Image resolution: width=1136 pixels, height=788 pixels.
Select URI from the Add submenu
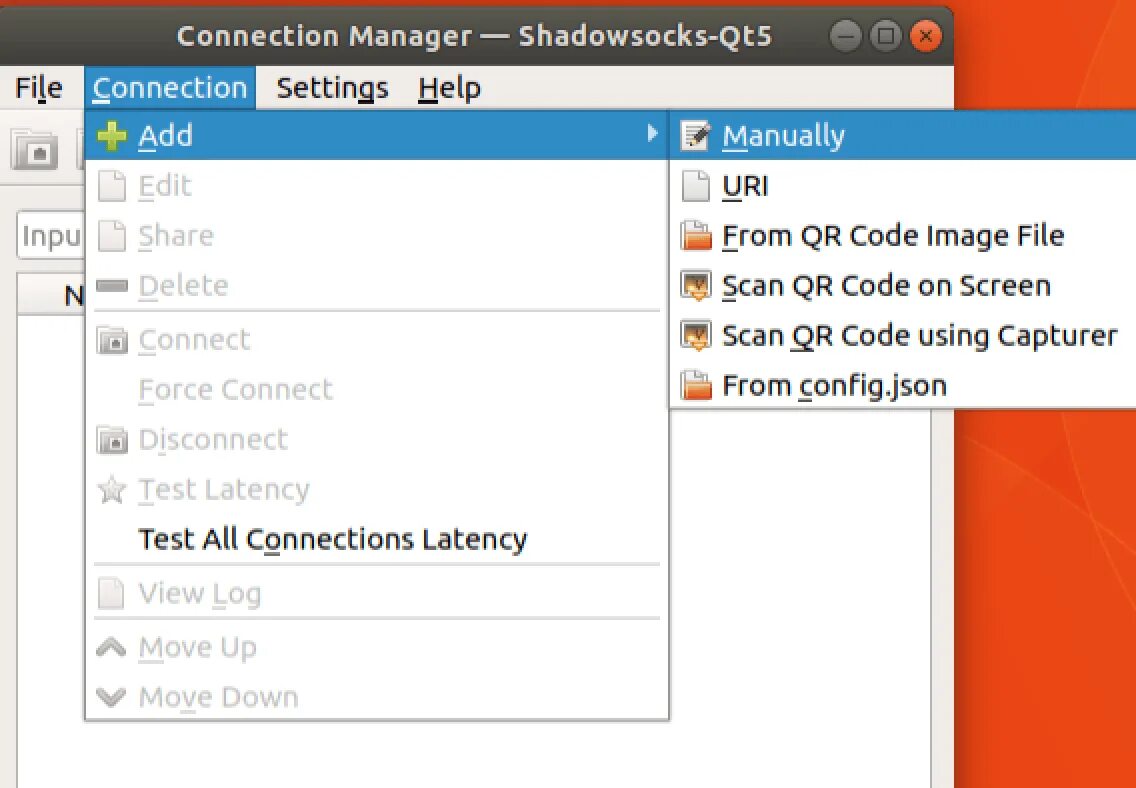pyautogui.click(x=903, y=186)
